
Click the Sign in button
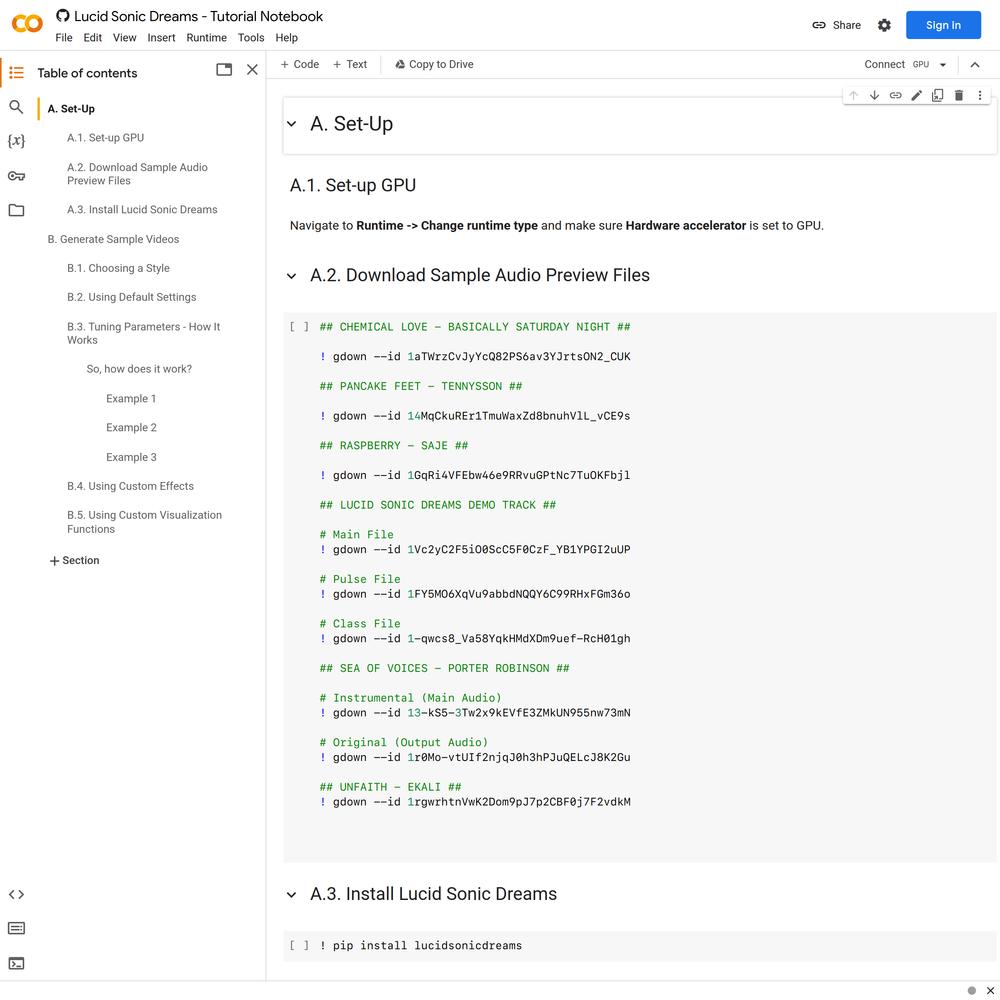click(943, 25)
